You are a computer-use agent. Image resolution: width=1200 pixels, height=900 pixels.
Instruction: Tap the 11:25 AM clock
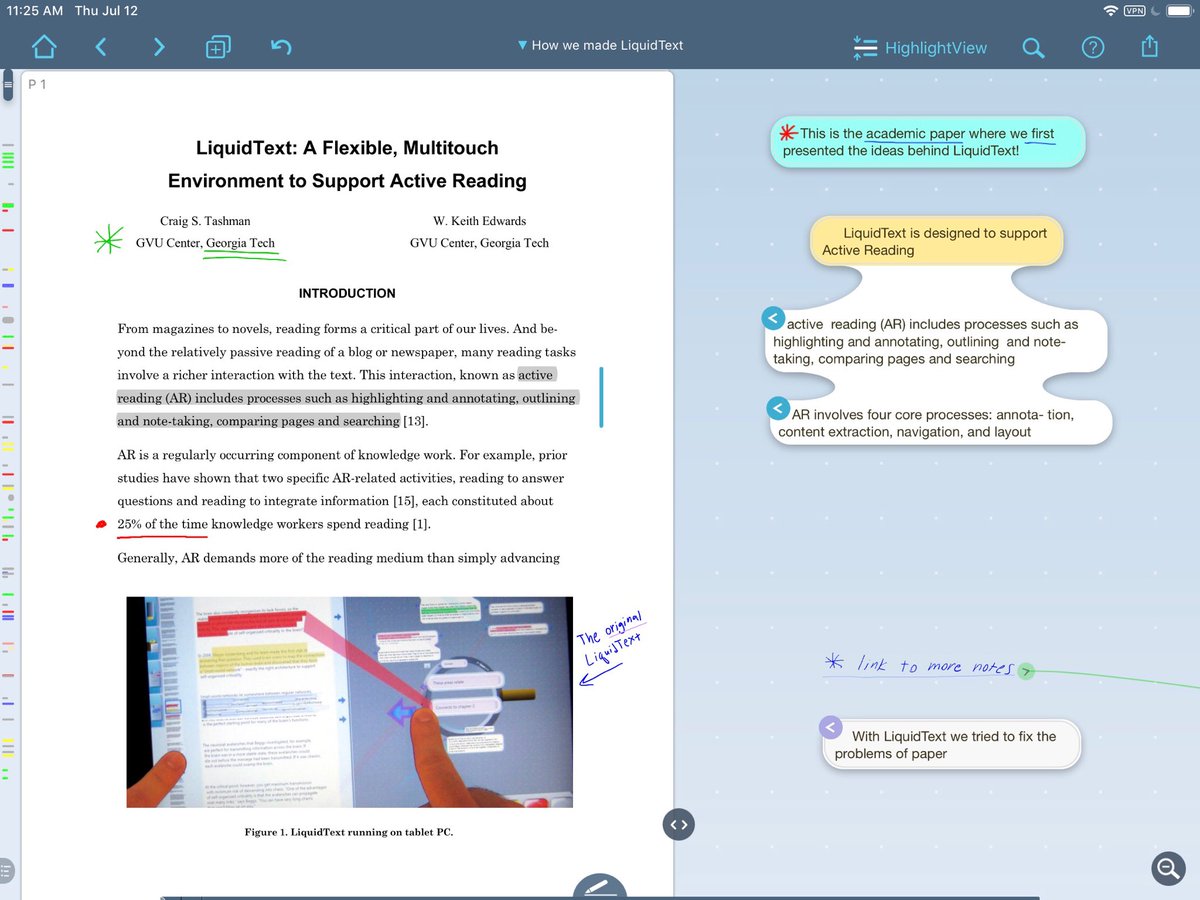point(35,11)
